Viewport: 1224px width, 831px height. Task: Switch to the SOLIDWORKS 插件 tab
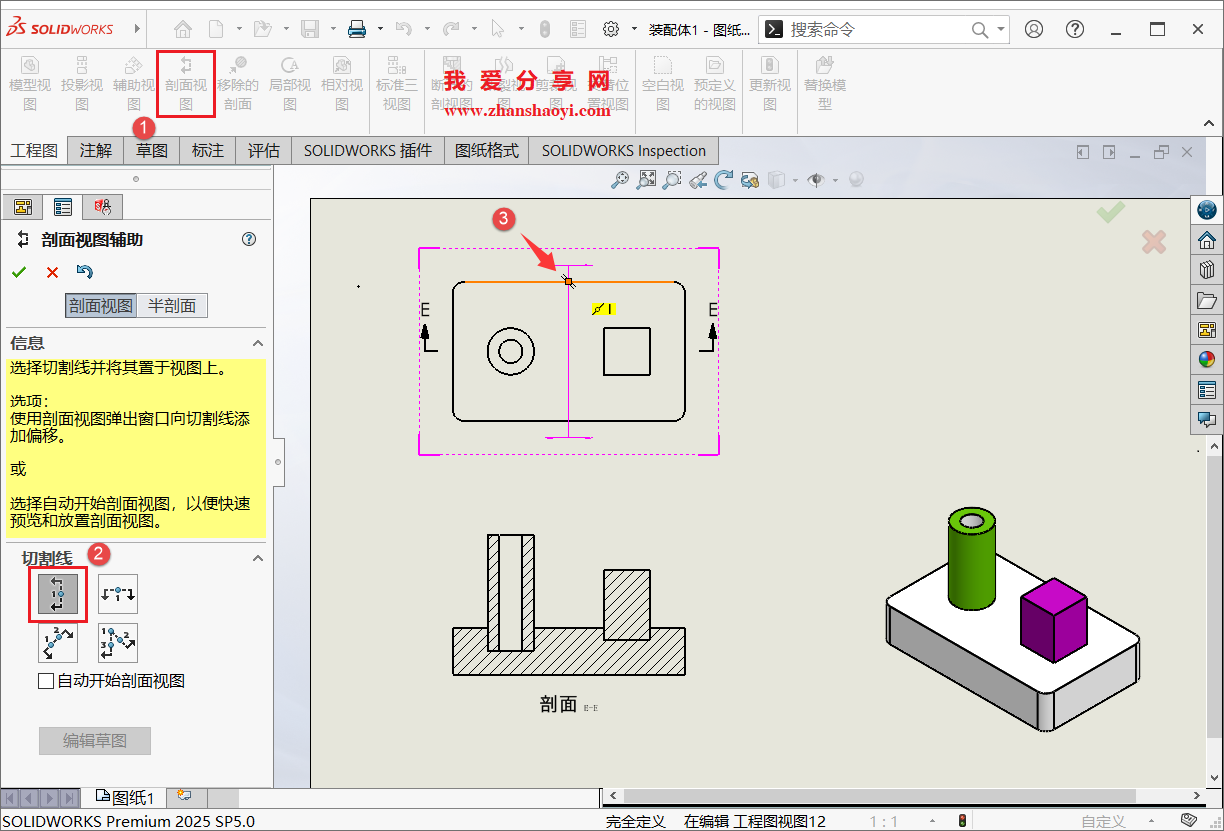pyautogui.click(x=368, y=151)
